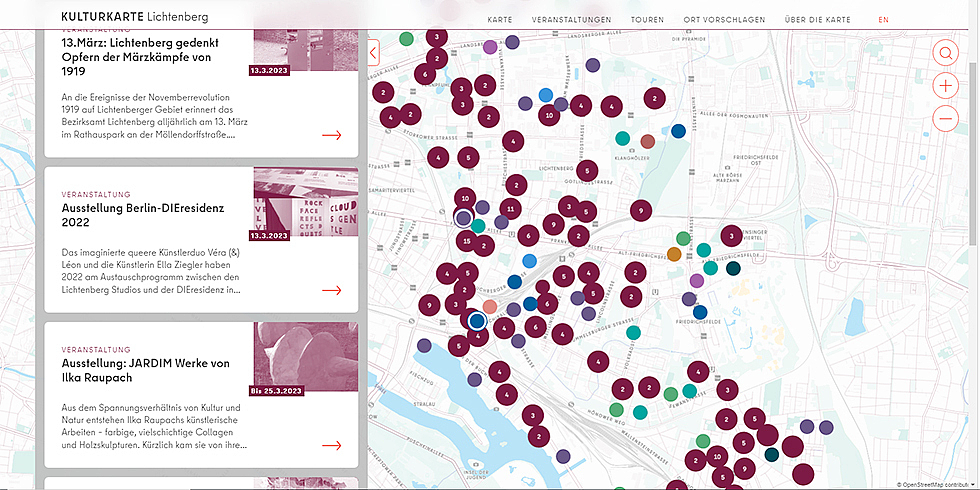Open the map search magnifier

pos(946,53)
